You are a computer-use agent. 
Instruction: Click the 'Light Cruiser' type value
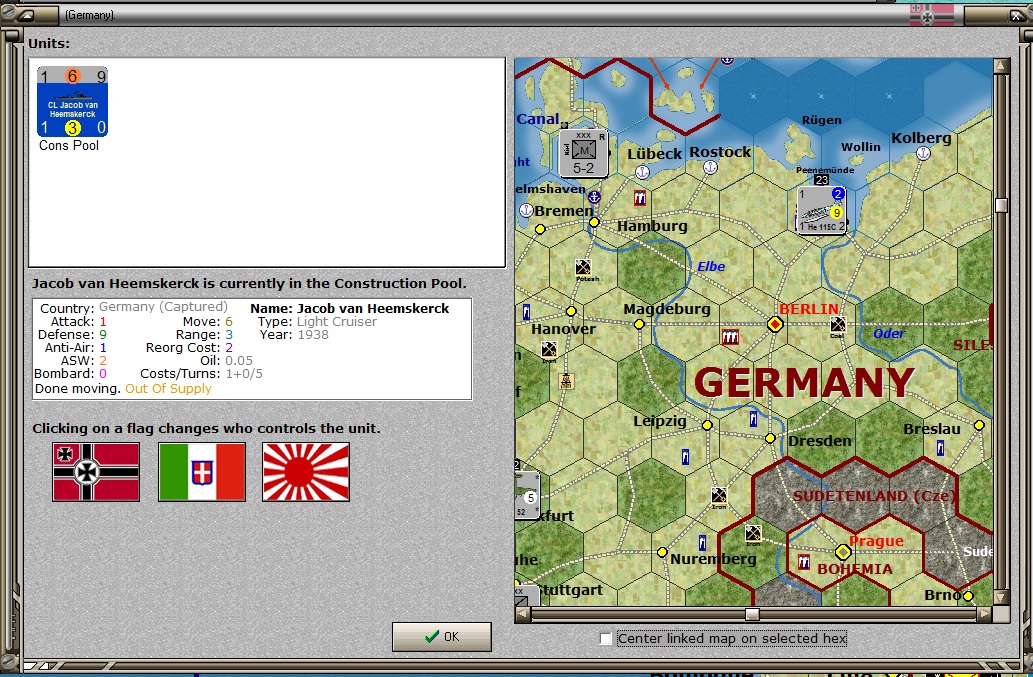tap(337, 321)
